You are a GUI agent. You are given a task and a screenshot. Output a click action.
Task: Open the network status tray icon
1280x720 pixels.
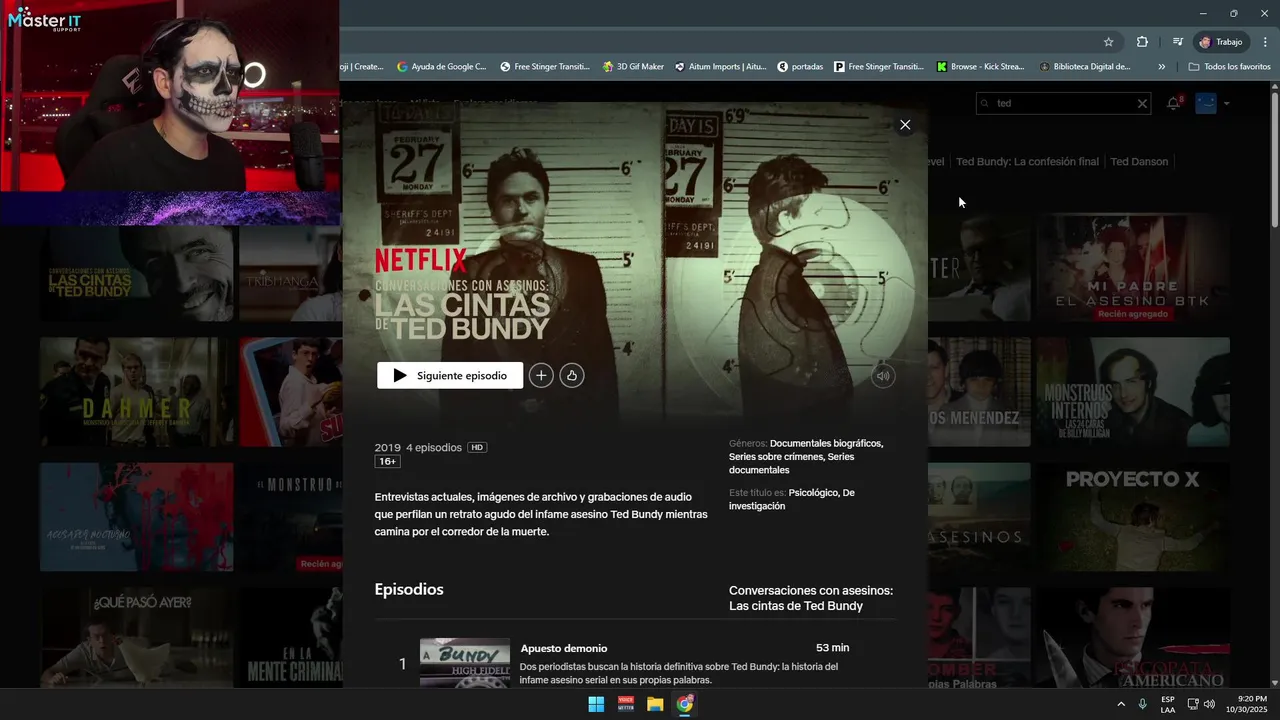click(1192, 704)
